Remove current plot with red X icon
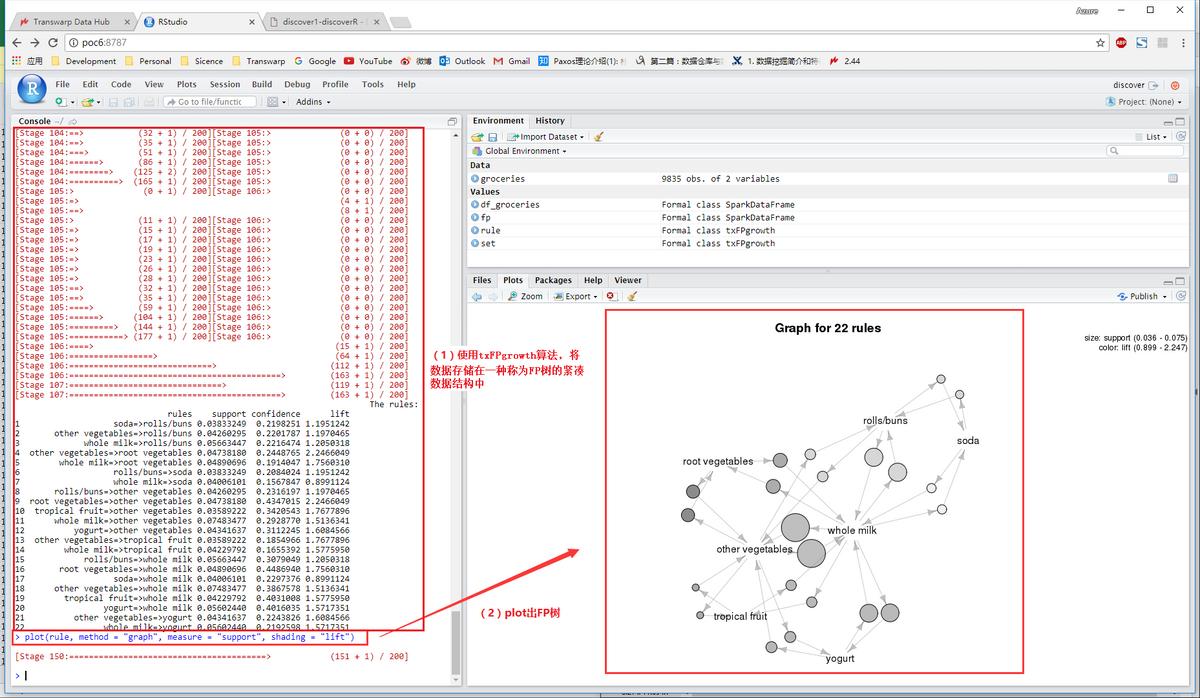 610,297
